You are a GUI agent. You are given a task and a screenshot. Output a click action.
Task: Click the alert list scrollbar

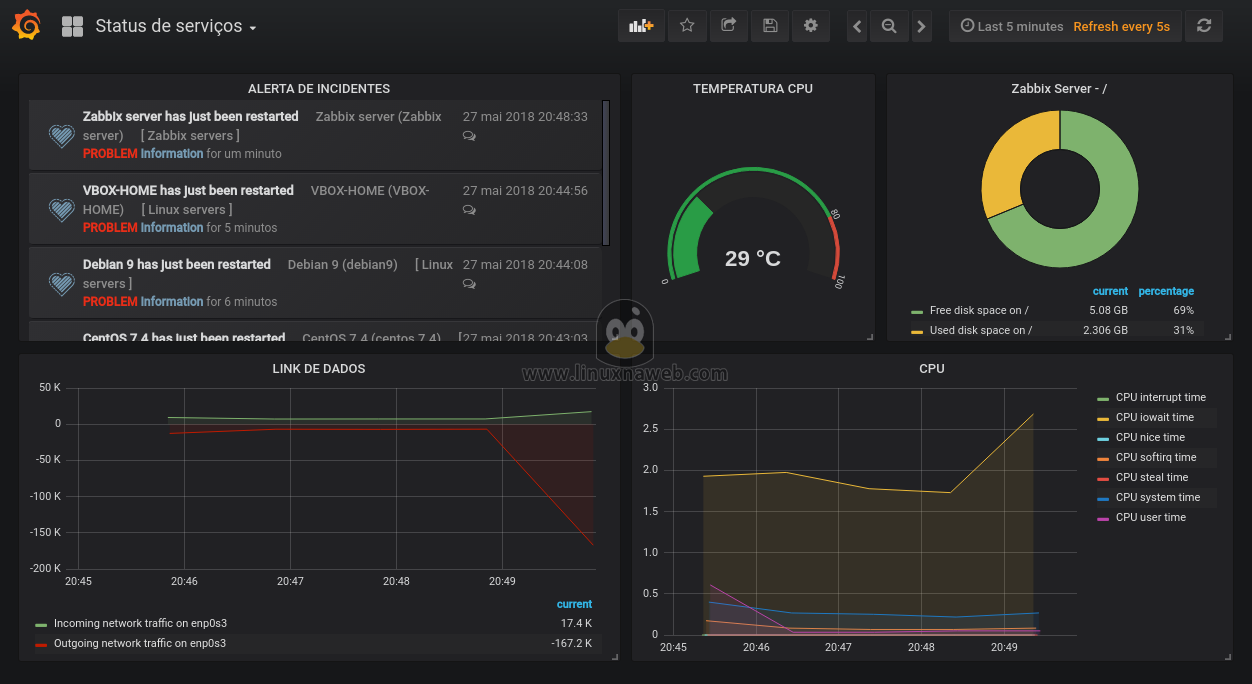(606, 172)
